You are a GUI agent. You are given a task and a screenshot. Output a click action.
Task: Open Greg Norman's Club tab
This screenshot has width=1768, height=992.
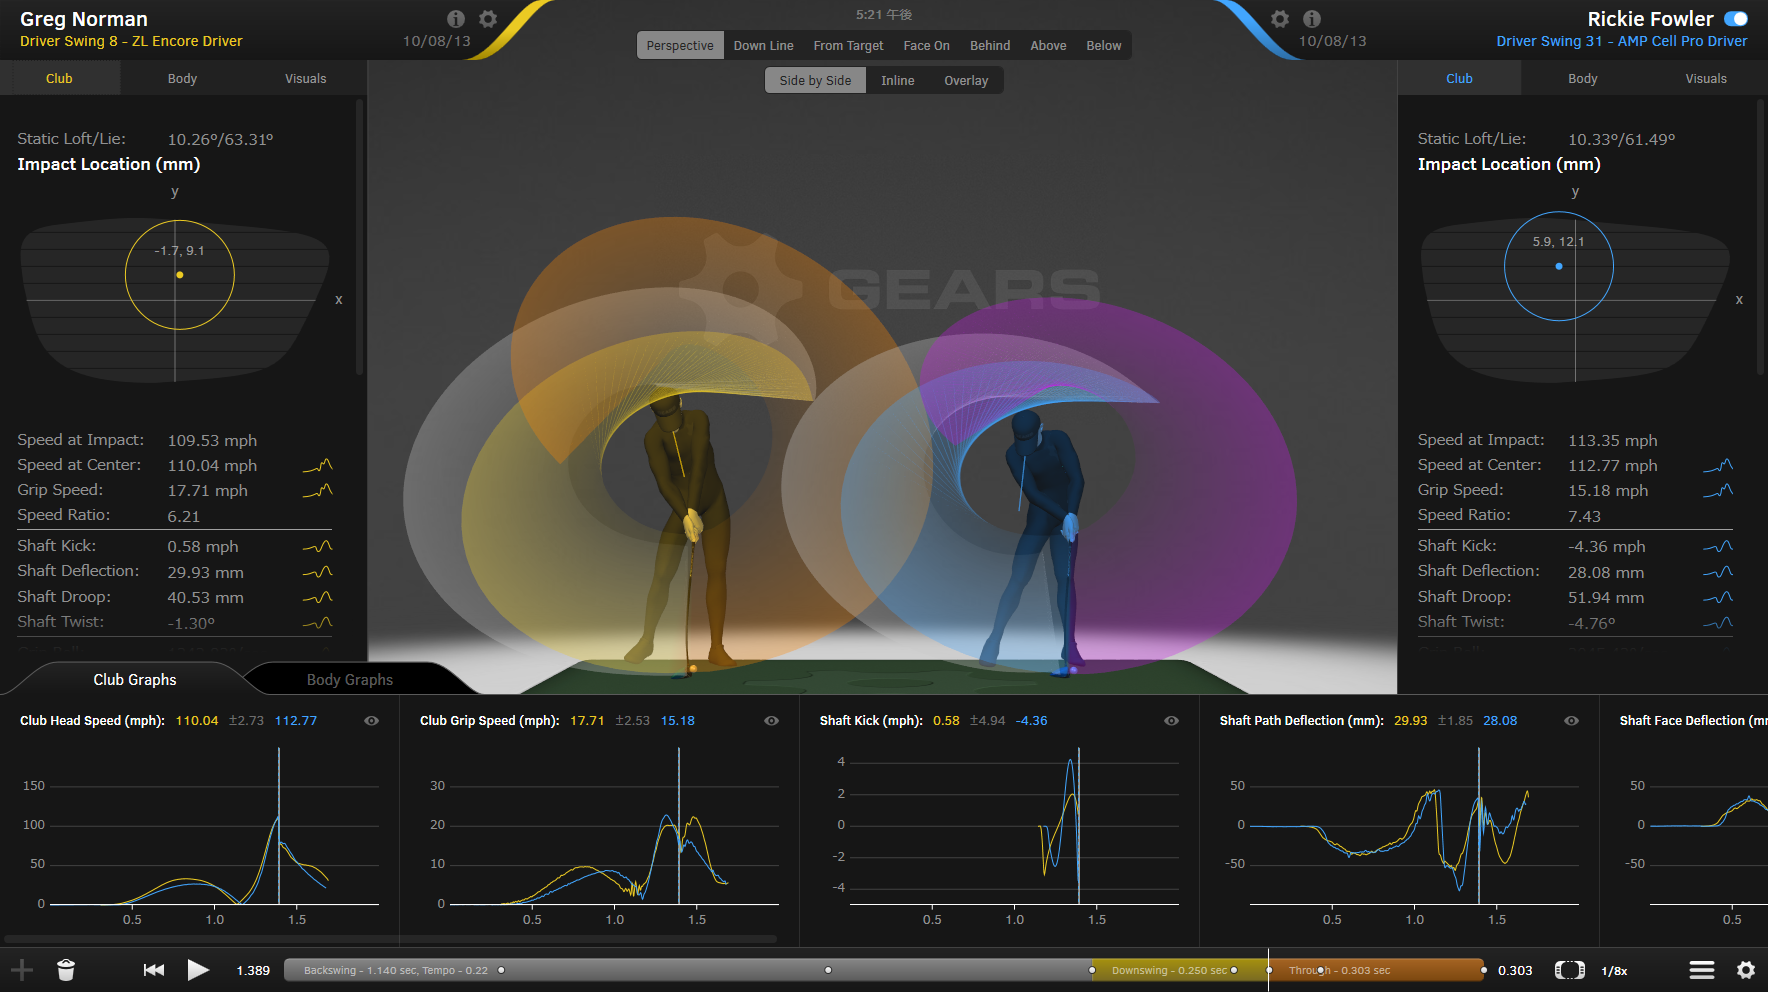pos(59,79)
